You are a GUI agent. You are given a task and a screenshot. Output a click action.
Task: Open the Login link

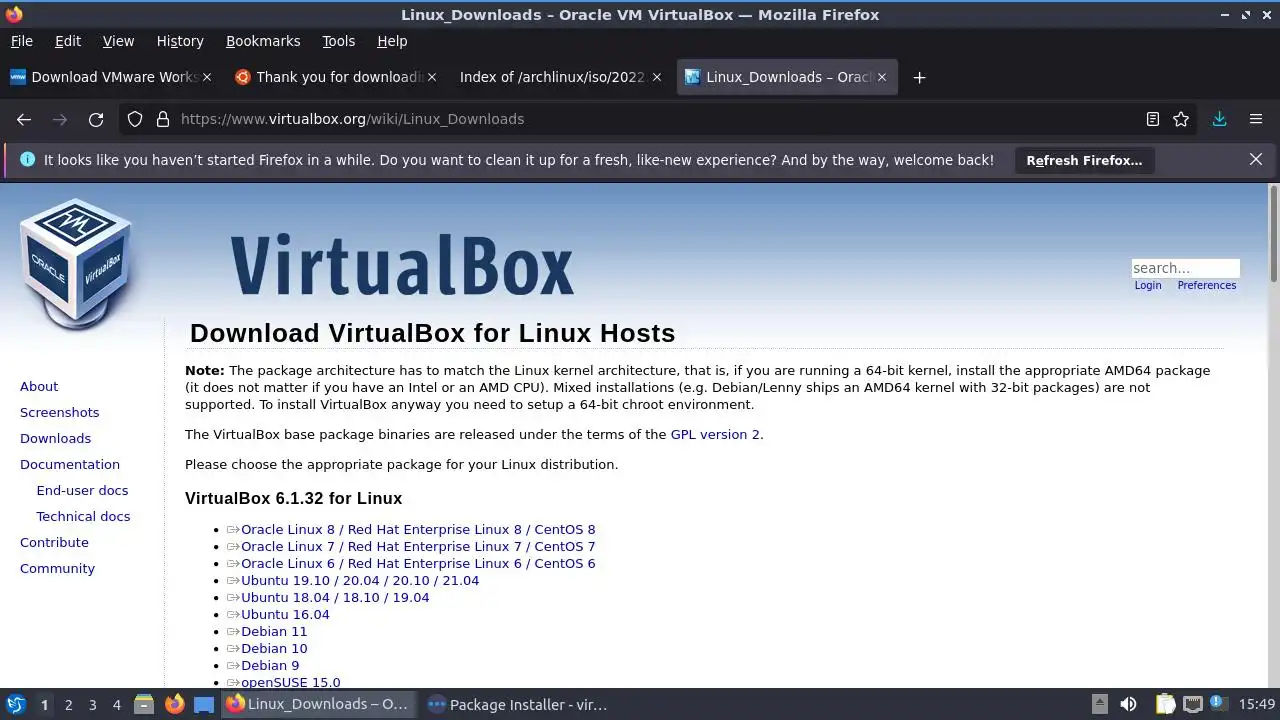1148,285
